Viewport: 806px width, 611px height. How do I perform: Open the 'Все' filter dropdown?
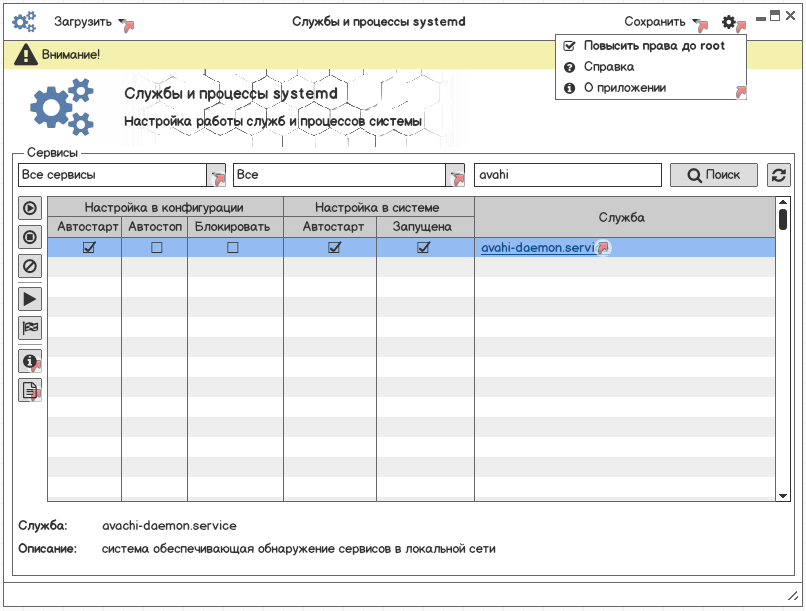coord(455,175)
